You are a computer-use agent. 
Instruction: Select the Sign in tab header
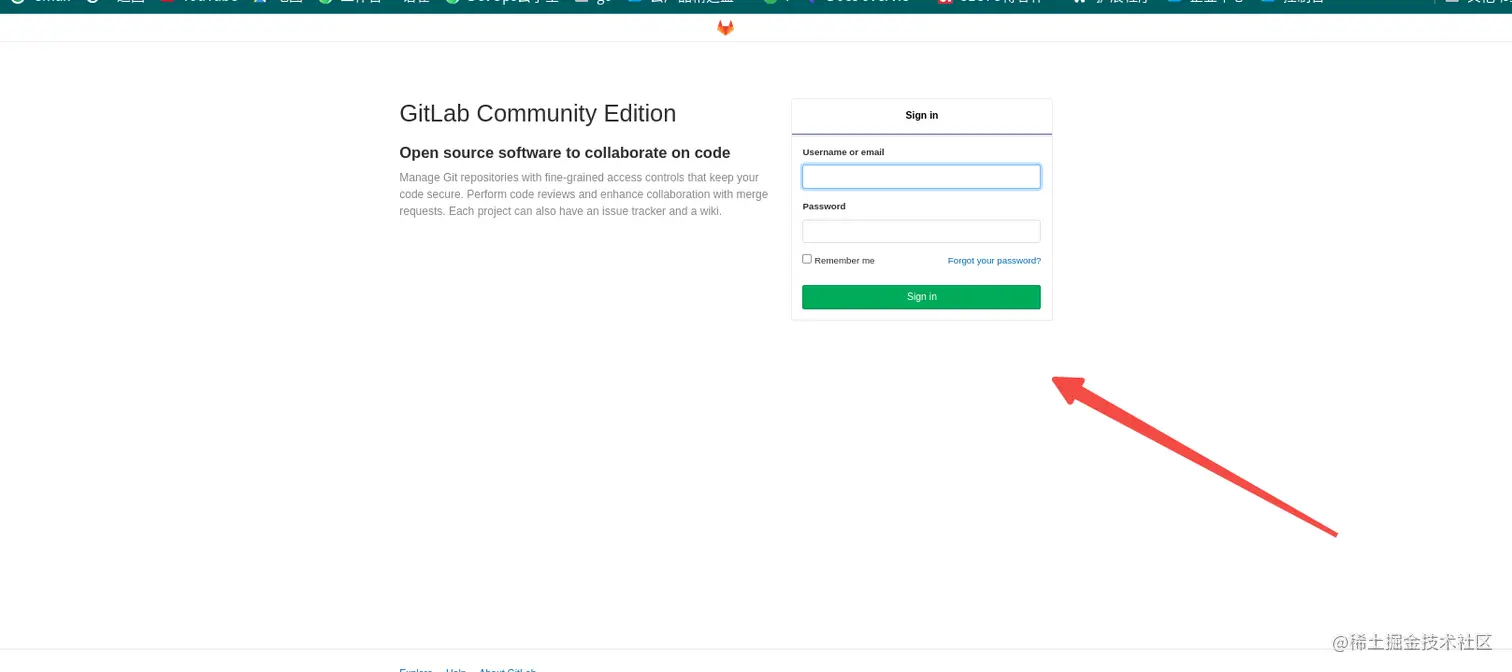coord(921,116)
